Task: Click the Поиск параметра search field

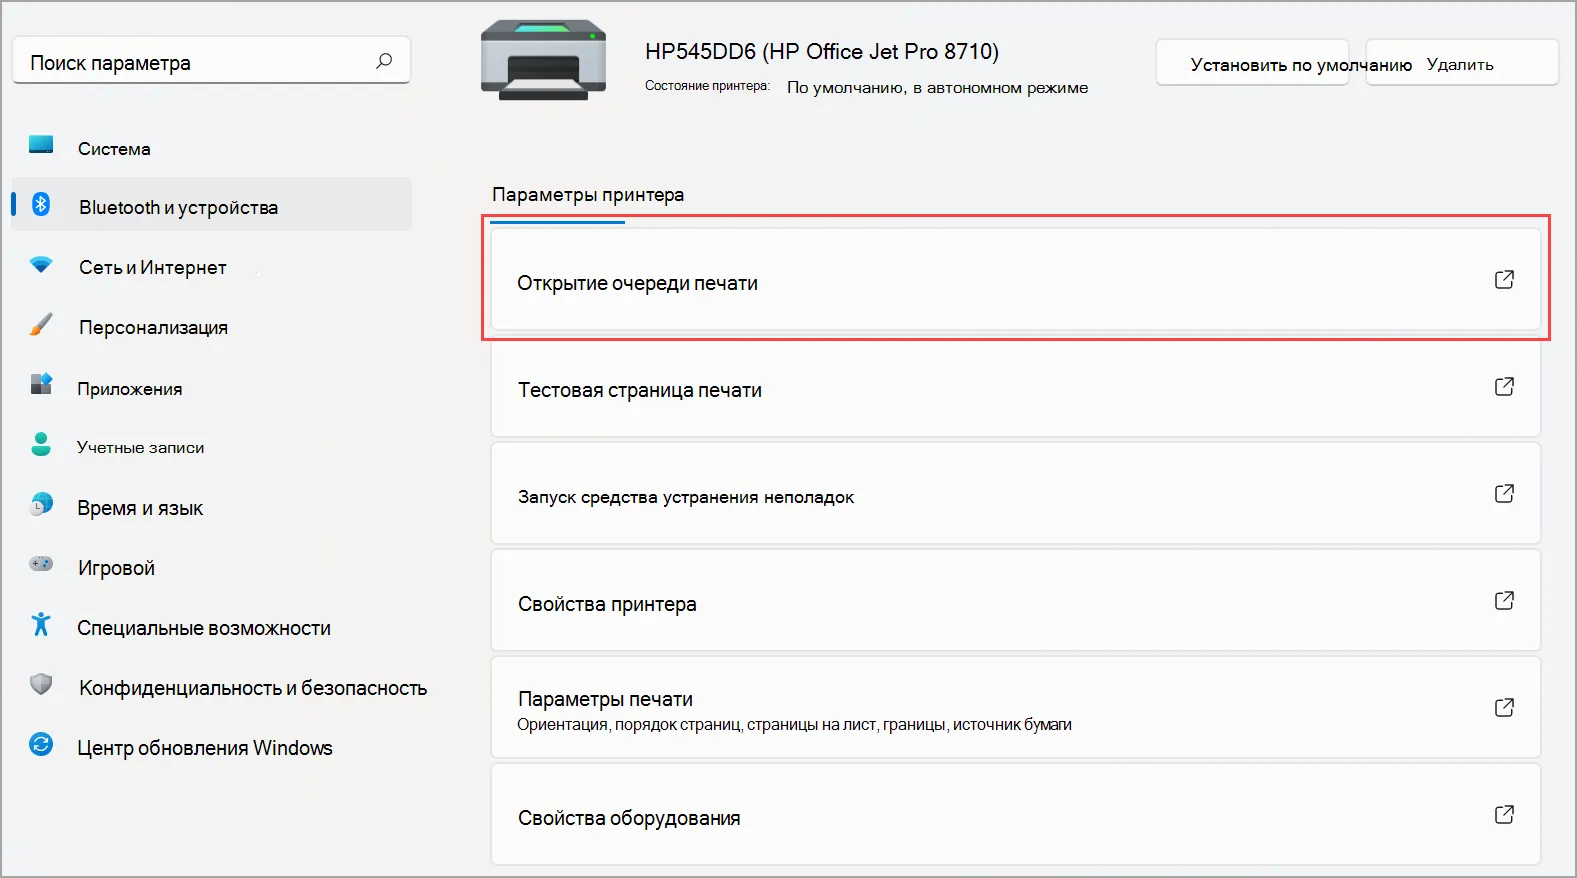Action: click(x=211, y=62)
